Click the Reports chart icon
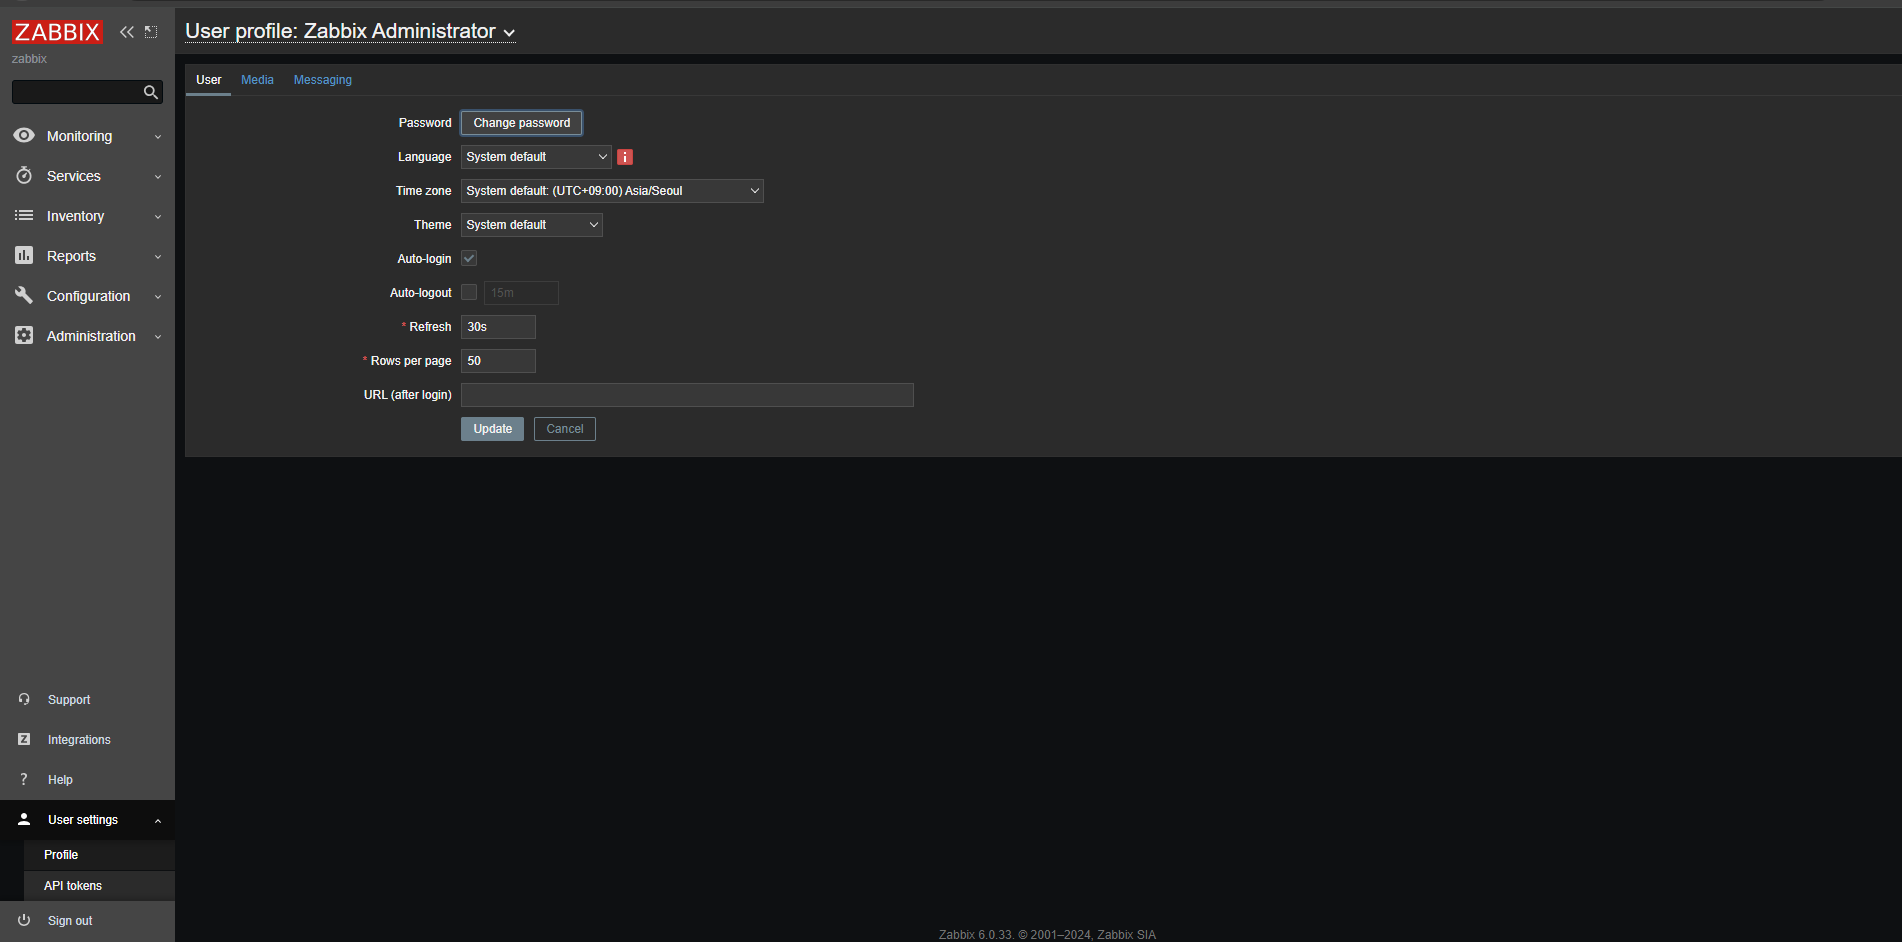The image size is (1902, 942). [24, 255]
